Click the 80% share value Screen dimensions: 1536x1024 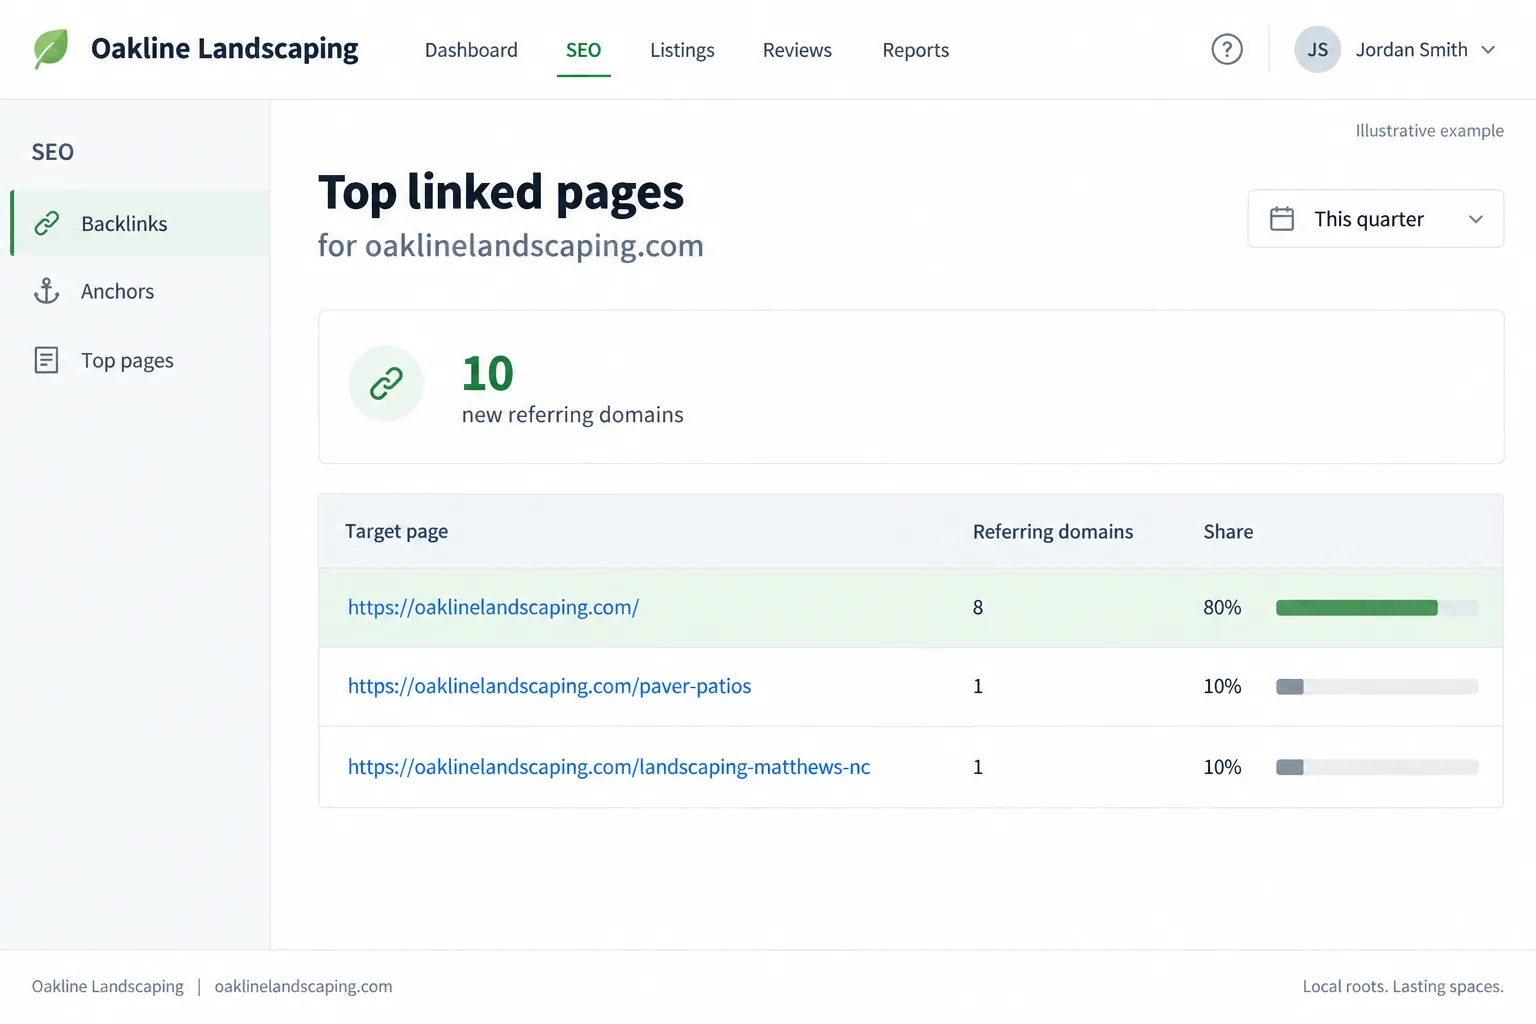click(1222, 607)
